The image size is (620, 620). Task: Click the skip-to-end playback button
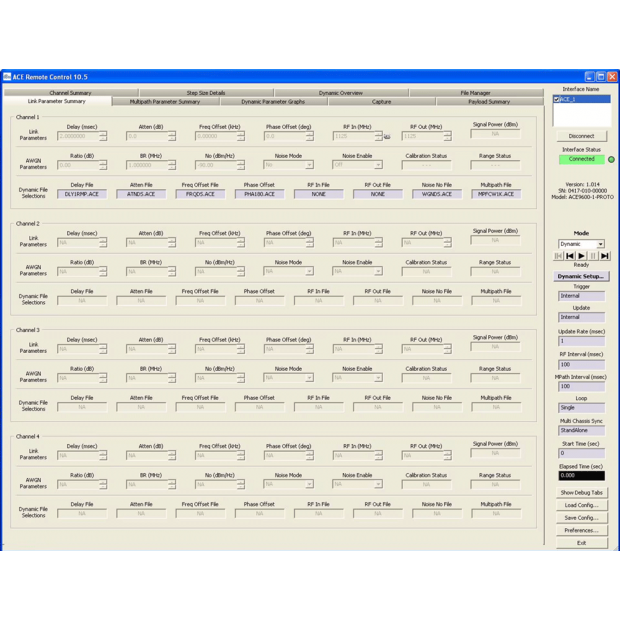pos(605,256)
